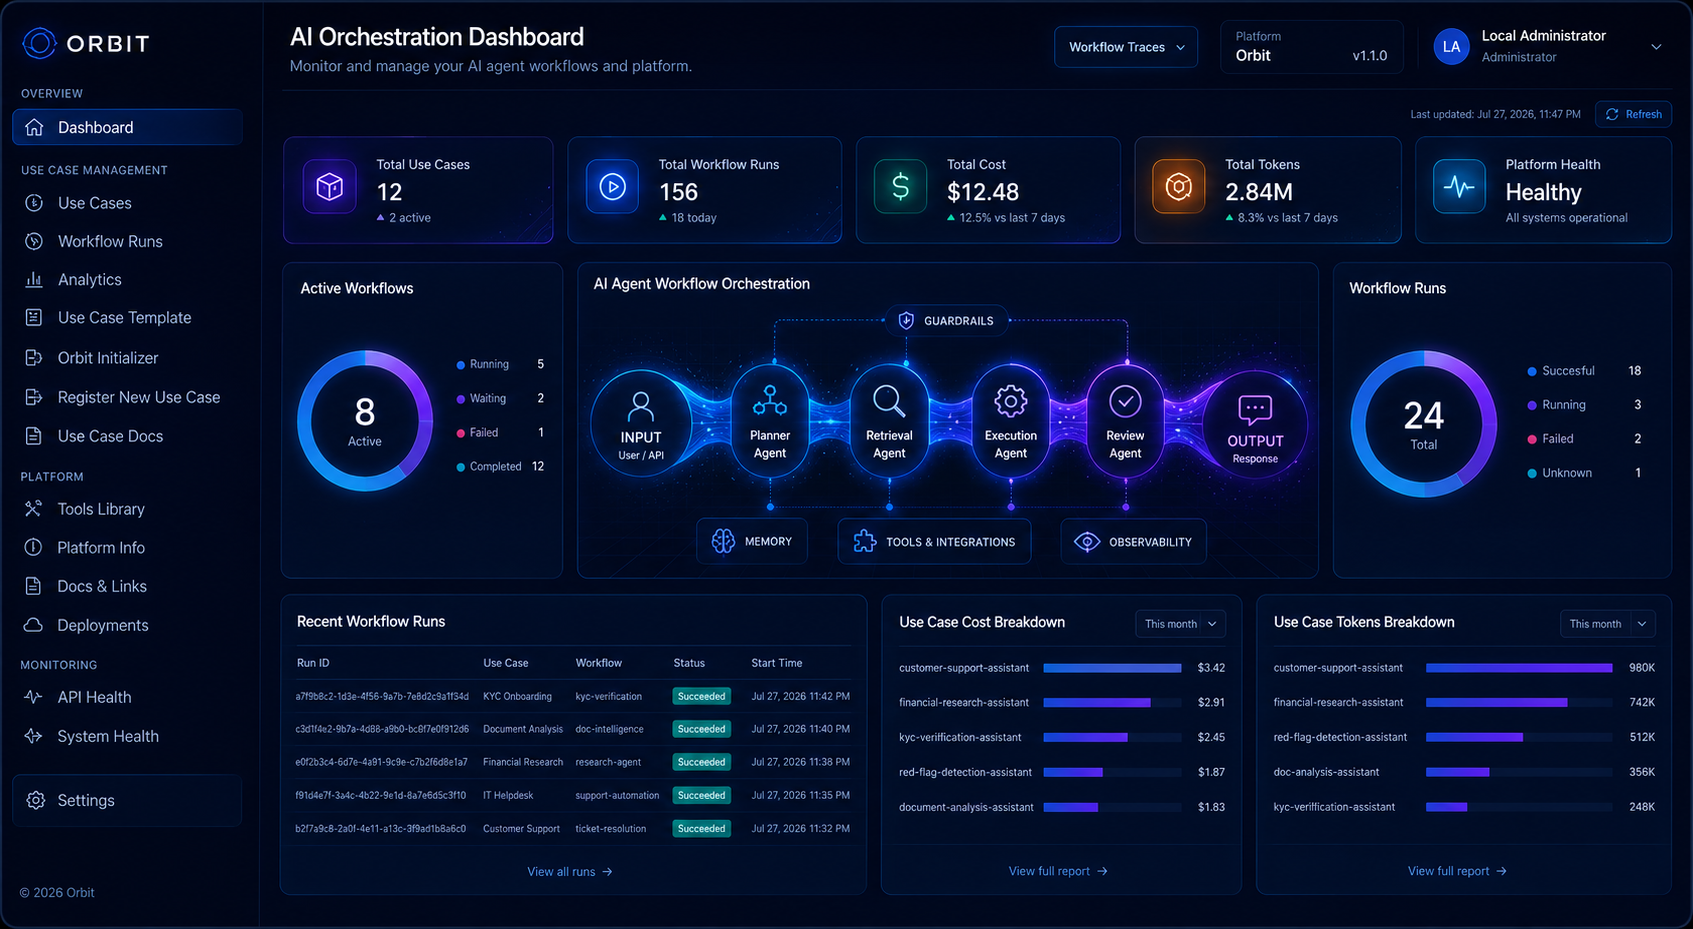Click the customer-support-assistant cost bar
1693x929 pixels.
pos(1112,668)
